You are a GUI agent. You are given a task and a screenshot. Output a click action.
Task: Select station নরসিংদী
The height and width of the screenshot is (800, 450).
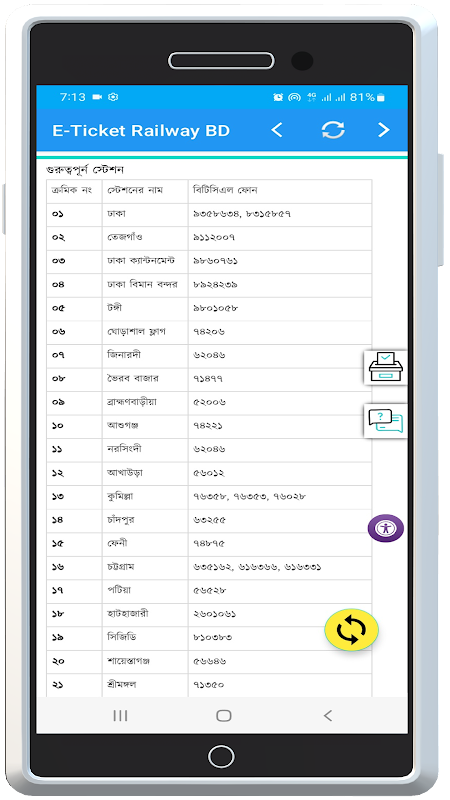[124, 449]
